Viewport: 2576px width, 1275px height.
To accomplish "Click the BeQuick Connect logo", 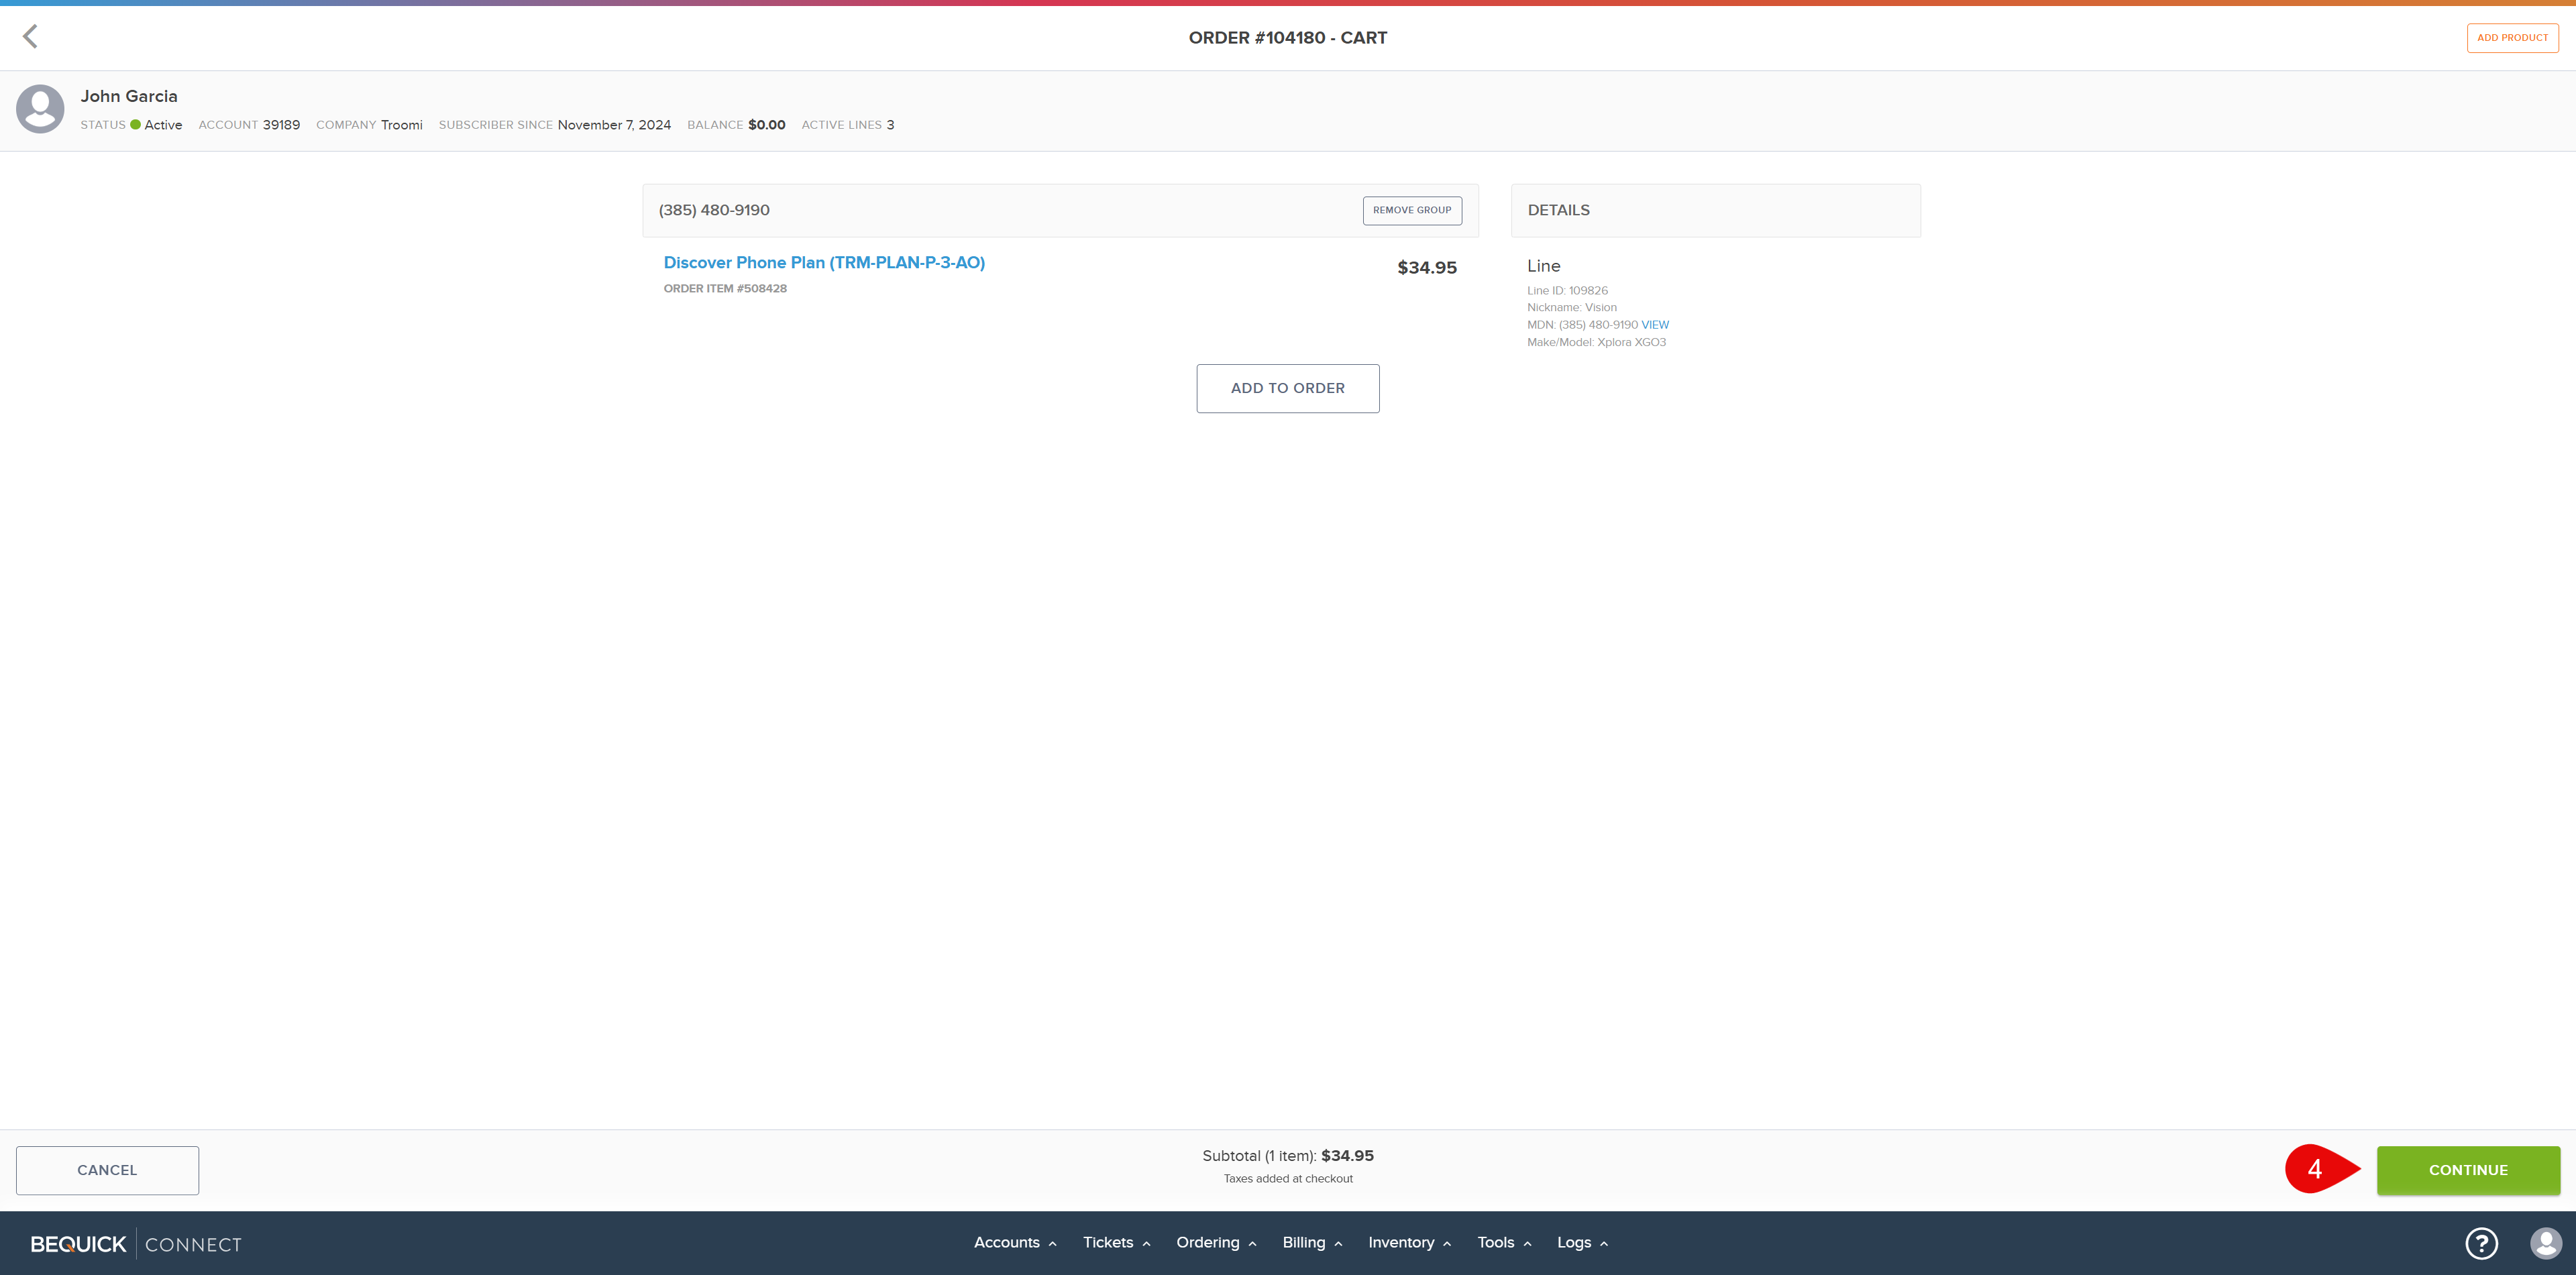I will coord(136,1244).
